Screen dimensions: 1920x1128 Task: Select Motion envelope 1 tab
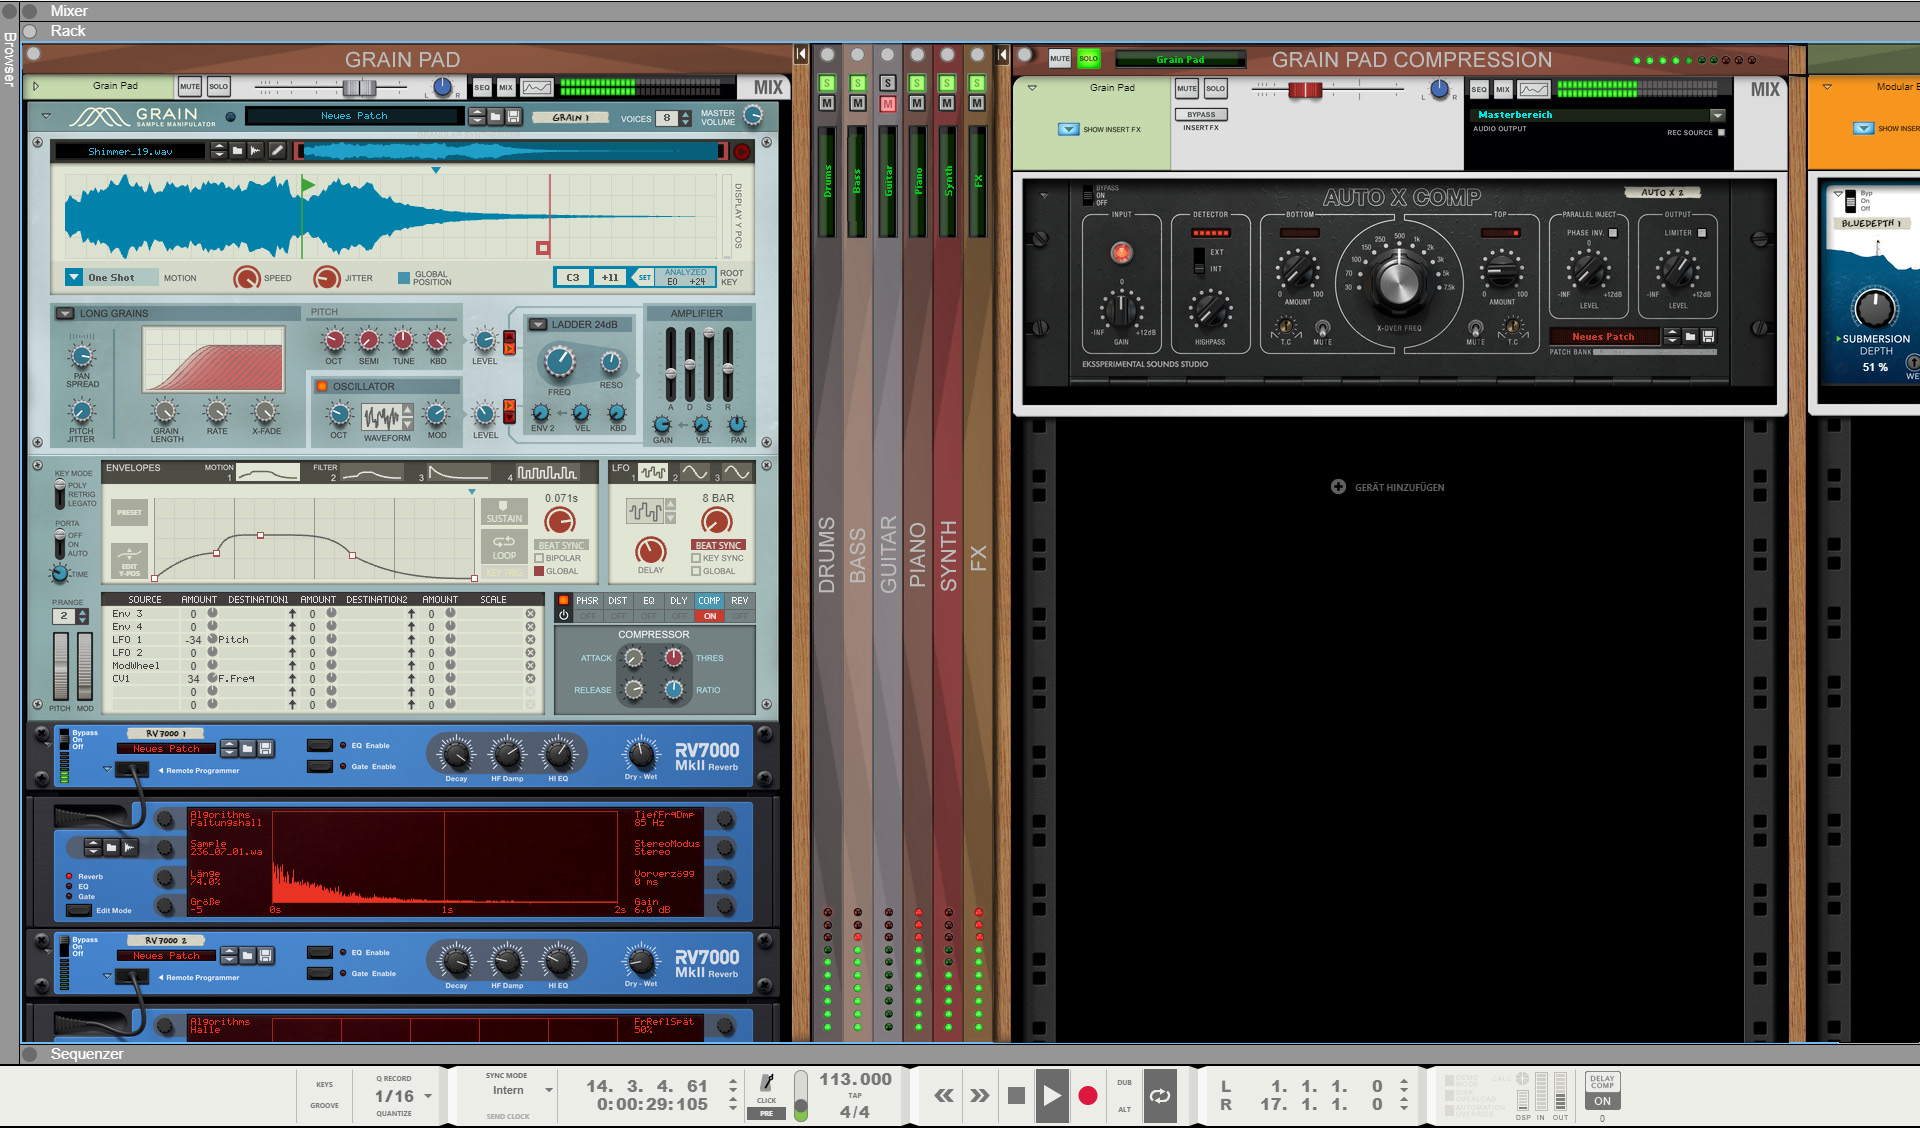coord(267,472)
